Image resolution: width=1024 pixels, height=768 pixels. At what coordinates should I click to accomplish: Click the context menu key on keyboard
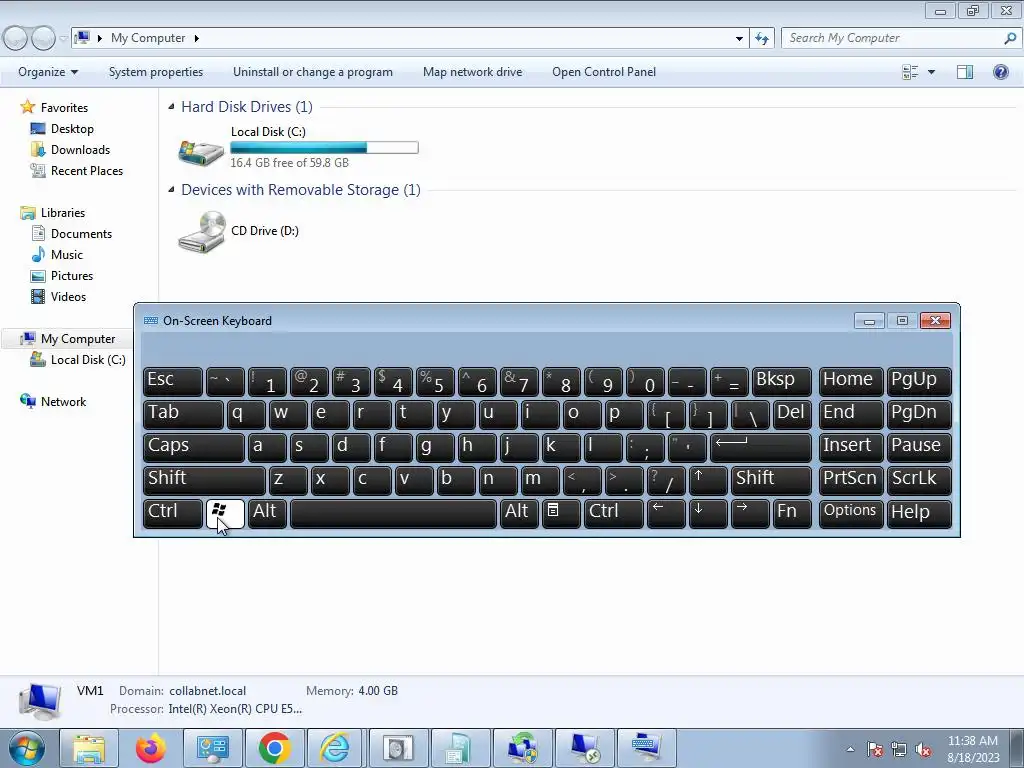[560, 513]
